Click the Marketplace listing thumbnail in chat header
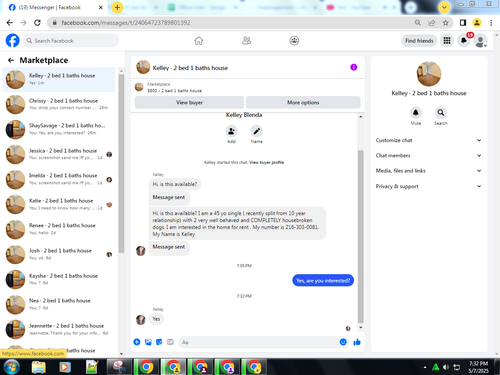This screenshot has width=500, height=375. click(139, 87)
